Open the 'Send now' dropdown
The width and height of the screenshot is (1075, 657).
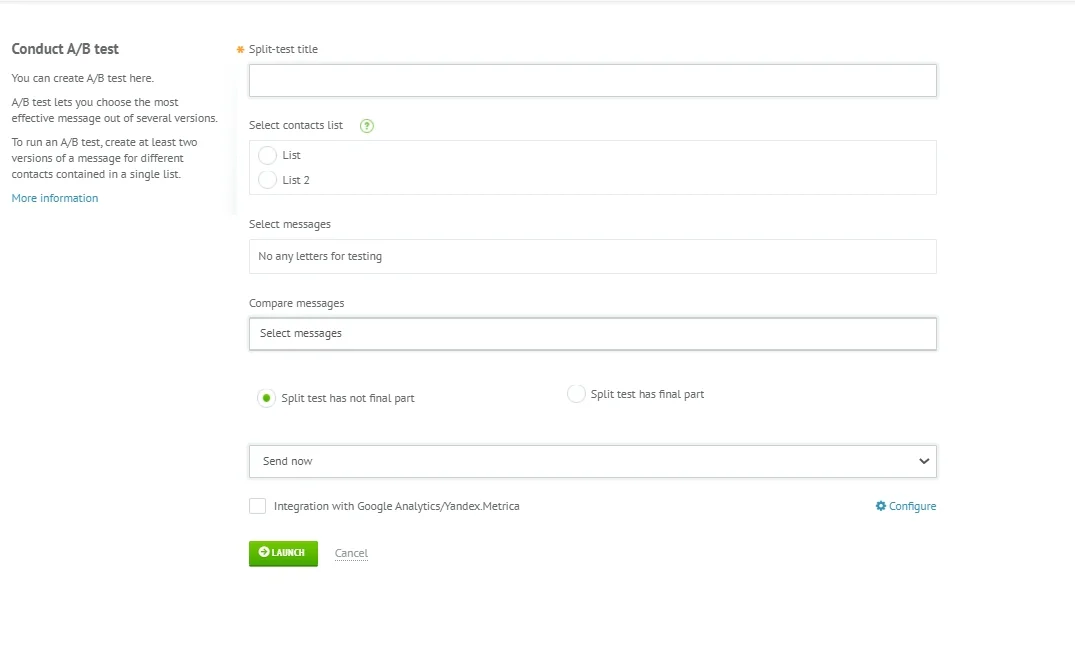(x=592, y=461)
